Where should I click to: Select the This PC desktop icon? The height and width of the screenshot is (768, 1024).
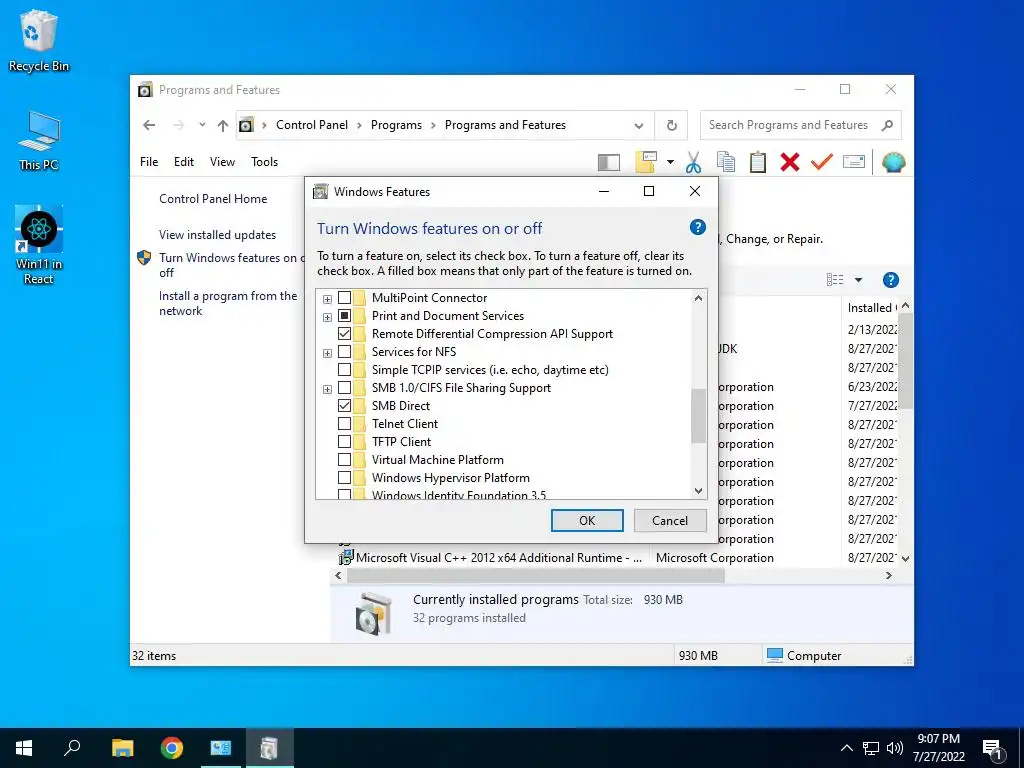[39, 140]
